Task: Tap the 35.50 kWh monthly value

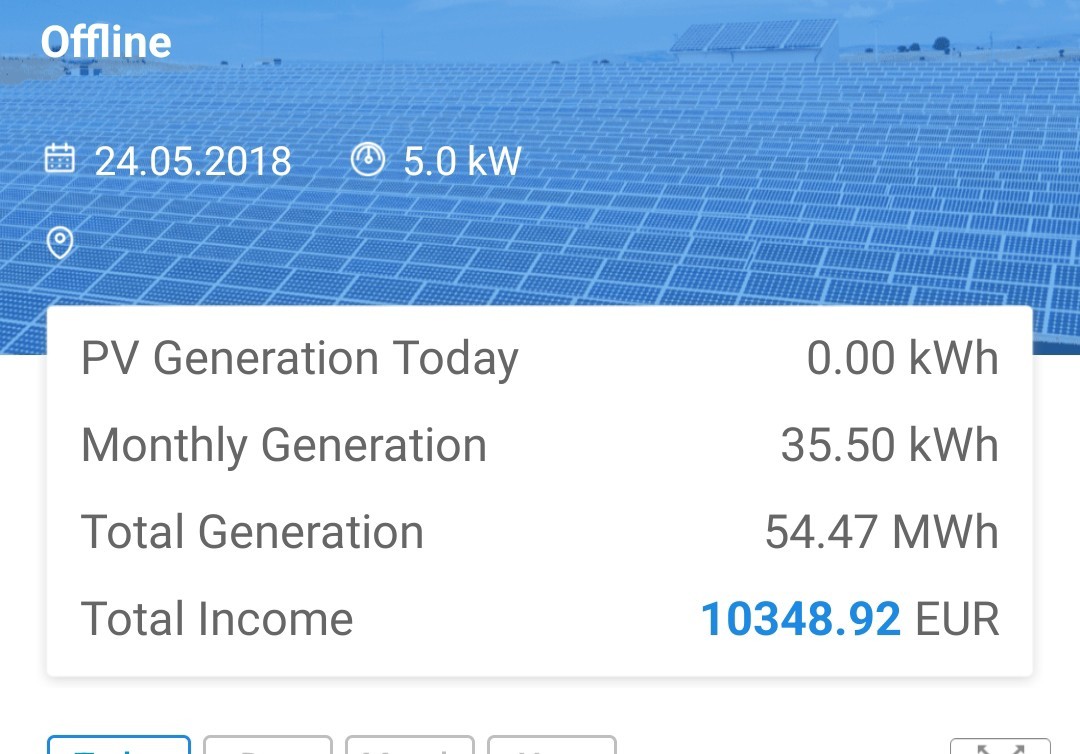Action: (x=889, y=445)
